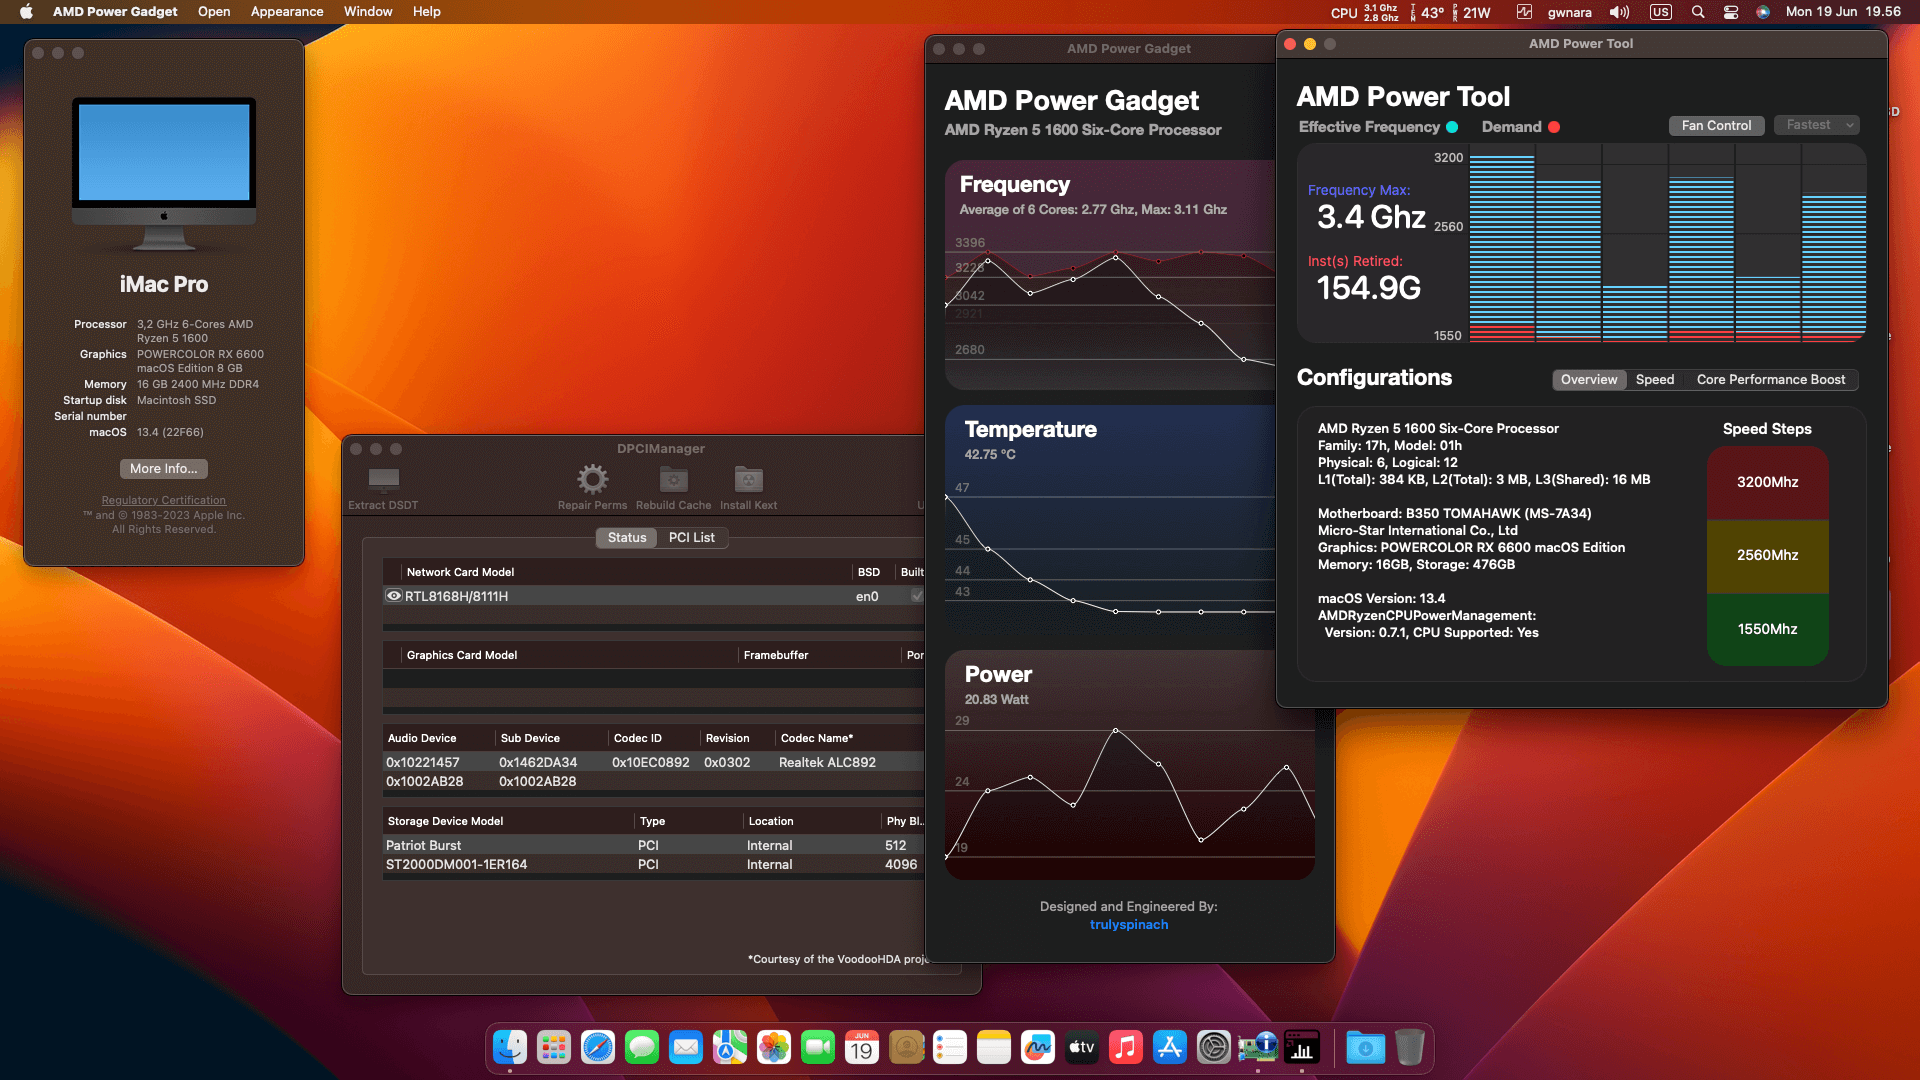Screen dimensions: 1920x1080
Task: Open Reminders from the Dock
Action: click(x=950, y=1047)
